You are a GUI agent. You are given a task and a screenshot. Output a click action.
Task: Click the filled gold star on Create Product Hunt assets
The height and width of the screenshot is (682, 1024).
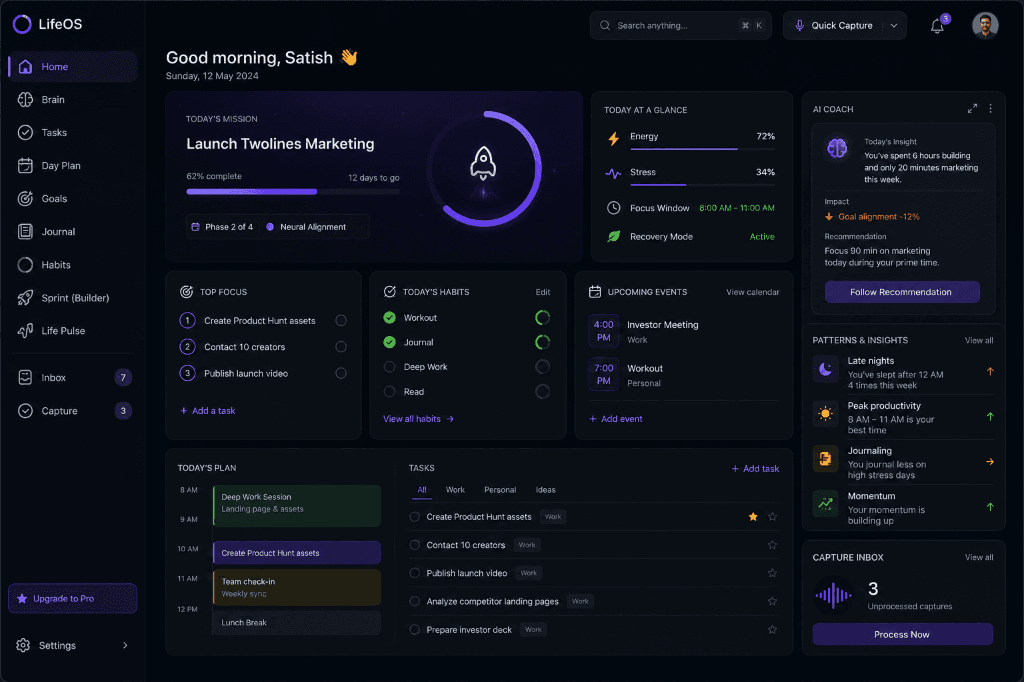pos(753,517)
